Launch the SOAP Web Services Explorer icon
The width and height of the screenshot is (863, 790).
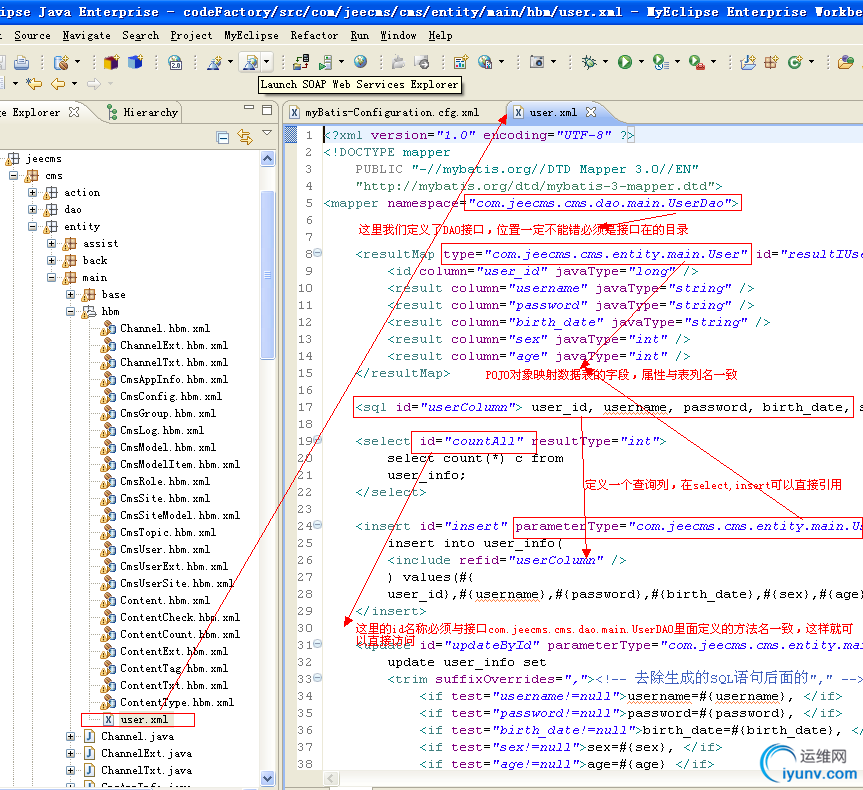click(x=249, y=62)
